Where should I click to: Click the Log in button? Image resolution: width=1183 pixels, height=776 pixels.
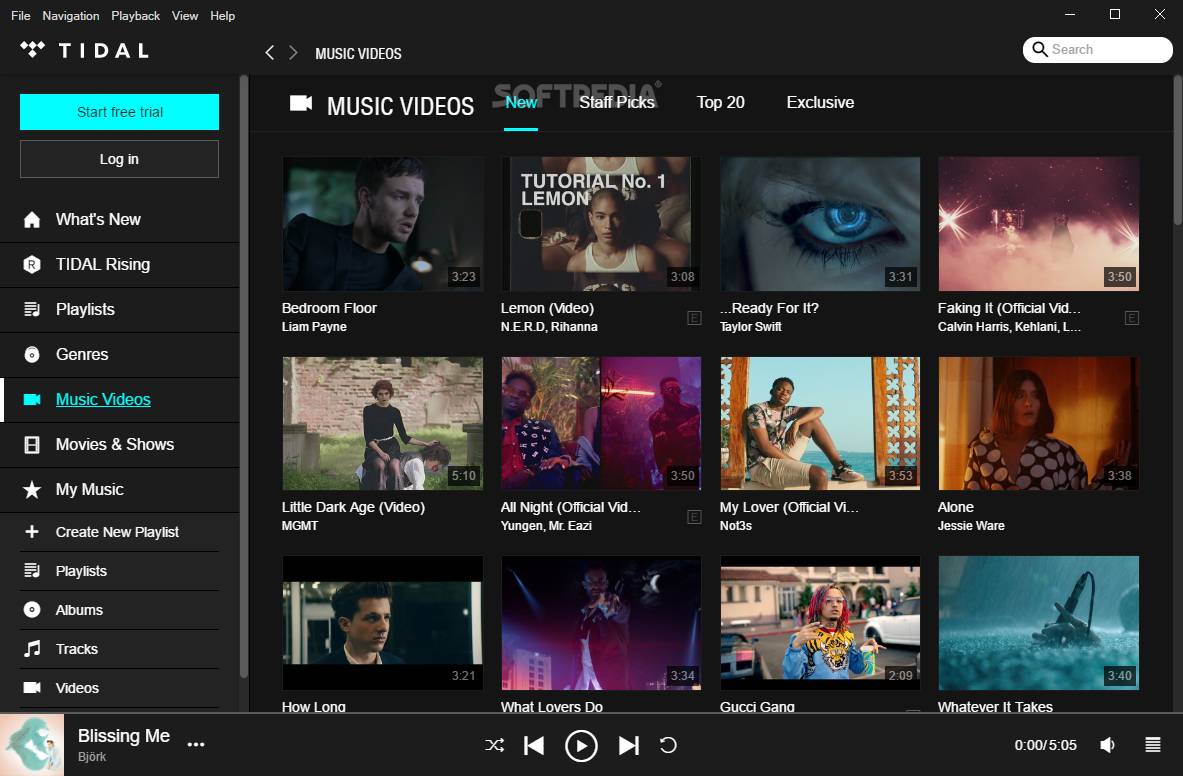point(119,159)
